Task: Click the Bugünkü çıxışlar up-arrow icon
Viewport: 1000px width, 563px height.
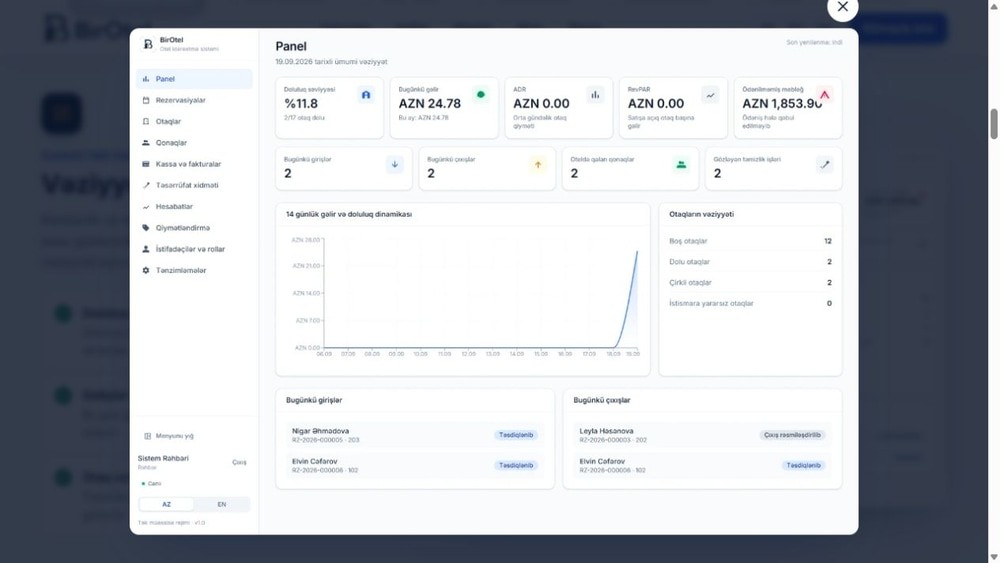Action: 538,165
